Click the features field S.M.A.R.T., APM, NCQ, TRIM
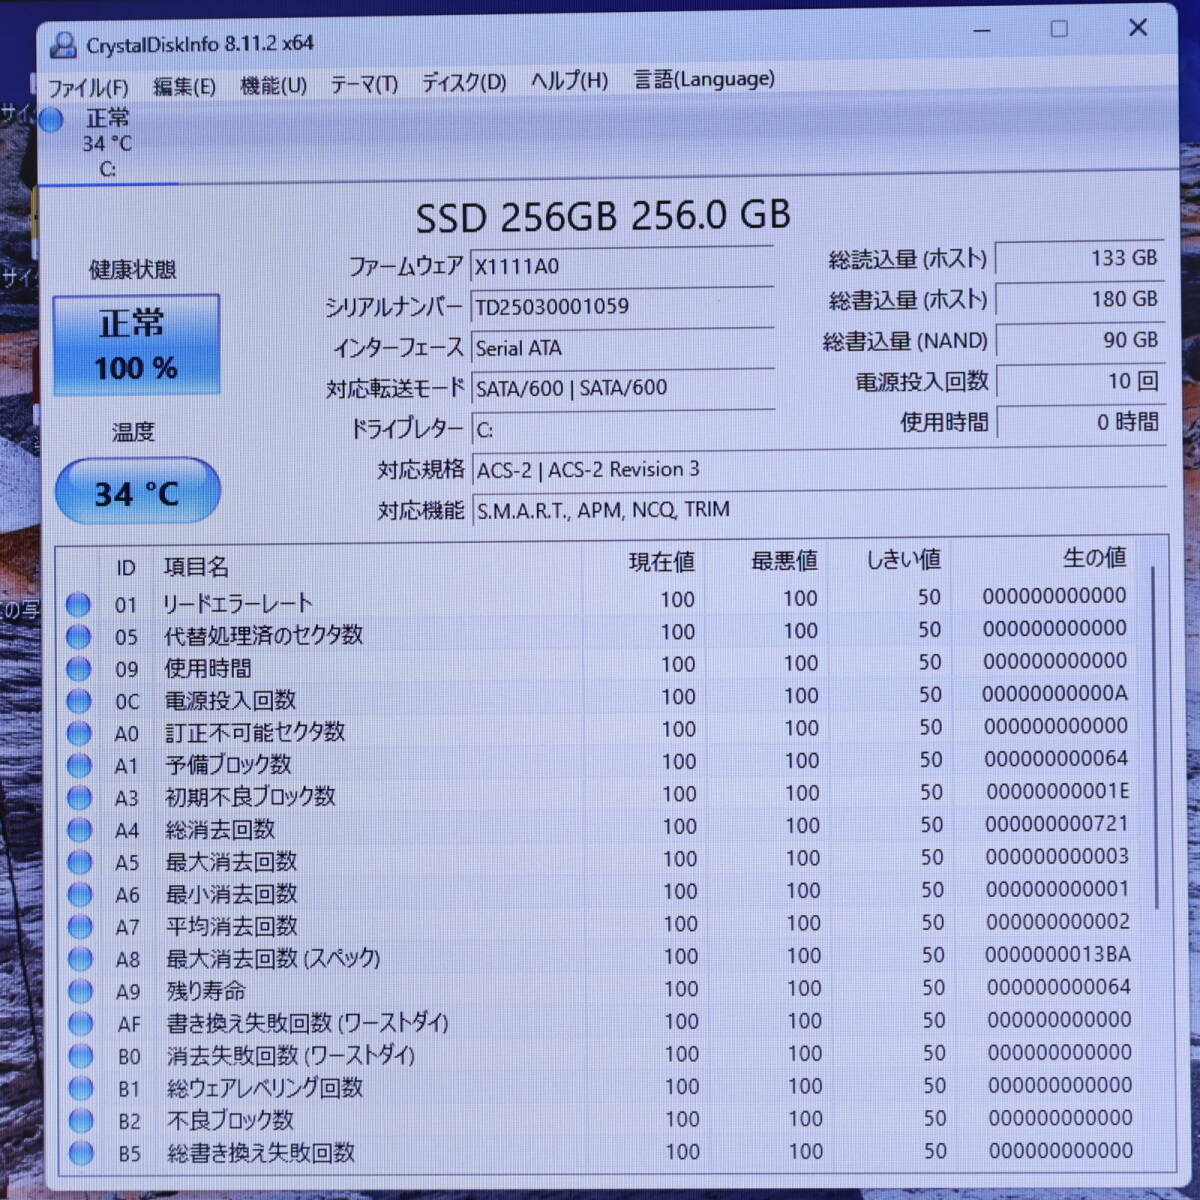 tap(819, 509)
